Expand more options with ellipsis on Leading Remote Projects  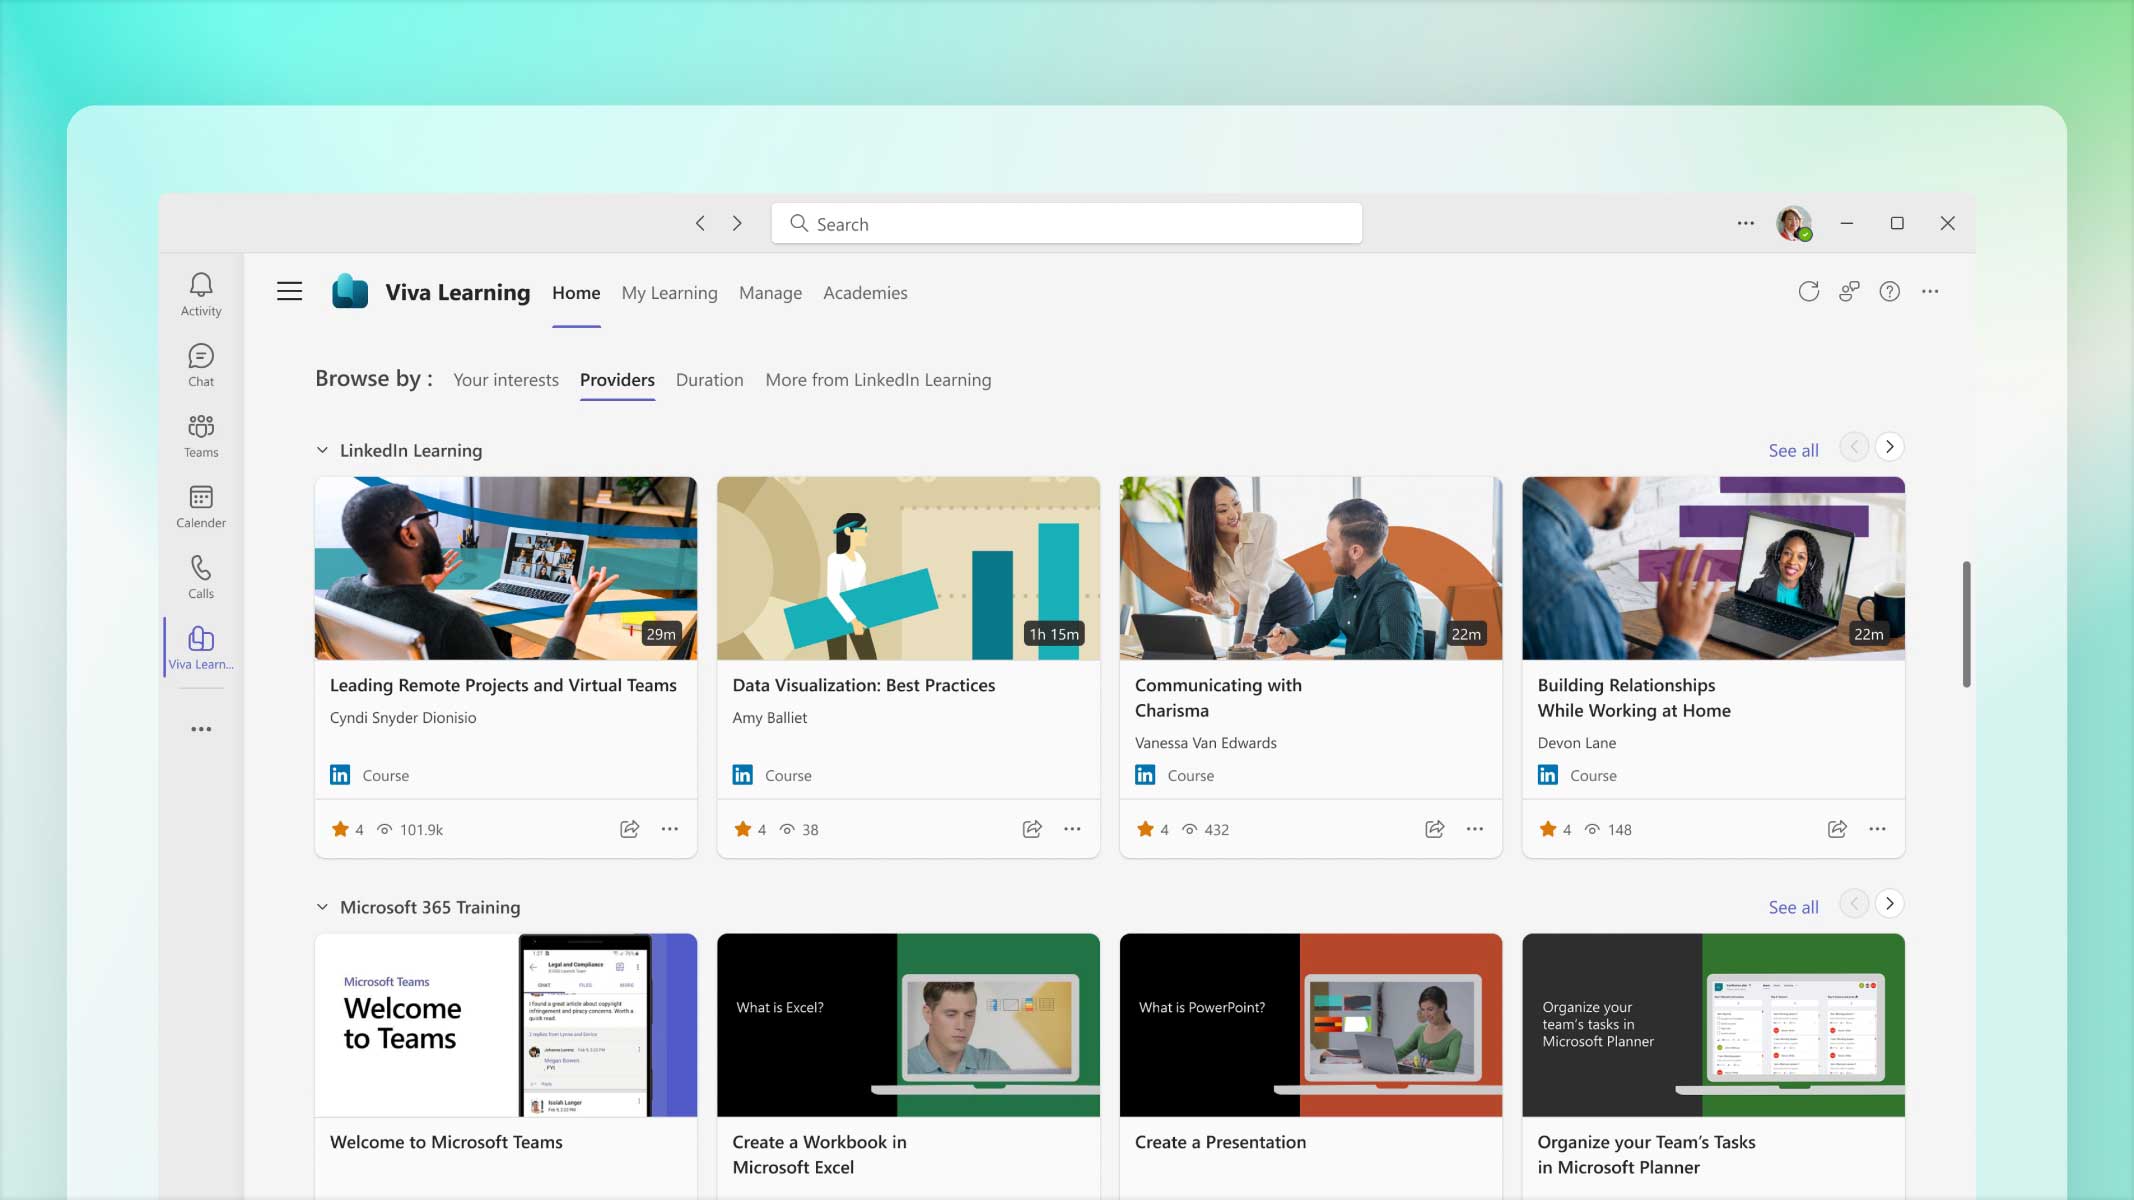coord(670,828)
